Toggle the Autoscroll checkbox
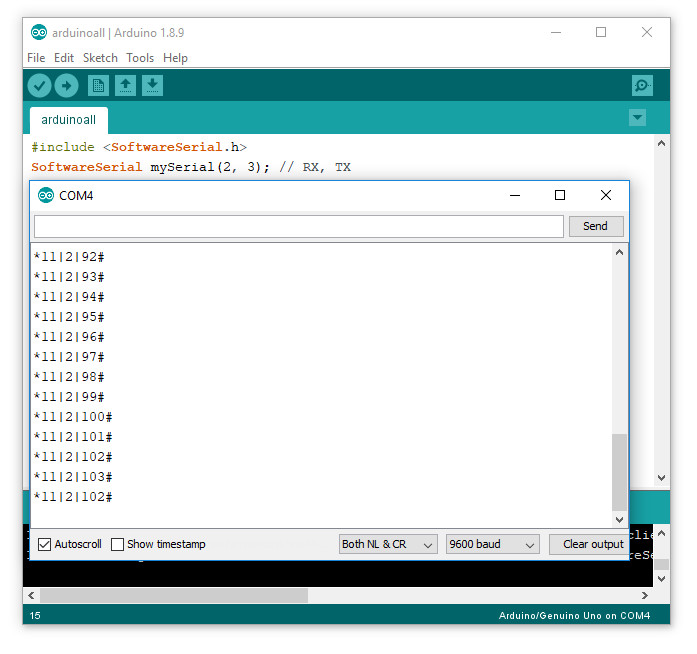697x654 pixels. coord(44,544)
